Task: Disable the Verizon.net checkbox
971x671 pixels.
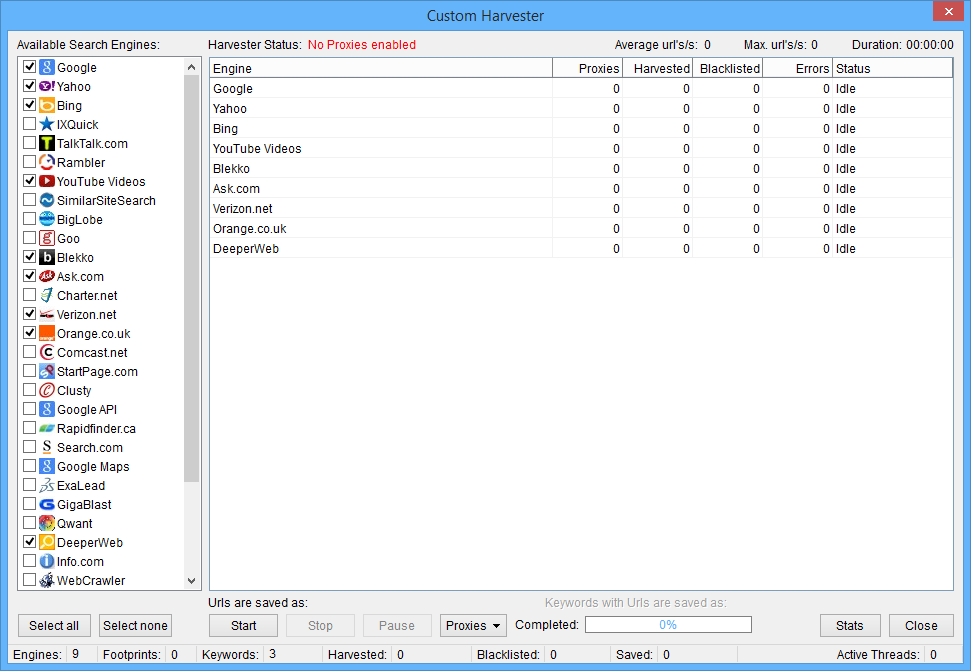Action: click(29, 314)
